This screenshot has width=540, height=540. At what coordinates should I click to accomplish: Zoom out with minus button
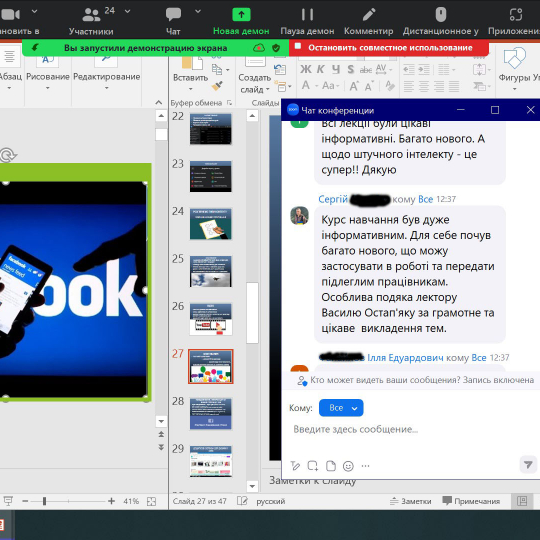[x=25, y=501]
